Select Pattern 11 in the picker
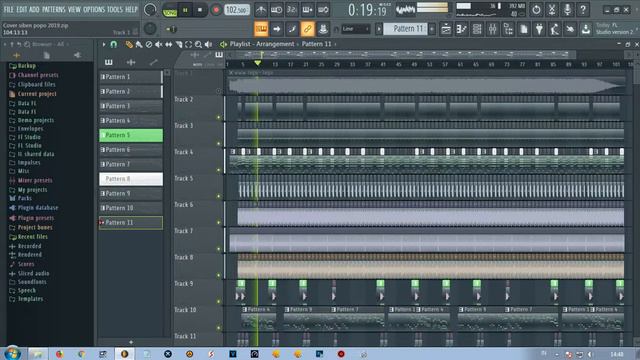This screenshot has height=360, width=640. [131, 222]
